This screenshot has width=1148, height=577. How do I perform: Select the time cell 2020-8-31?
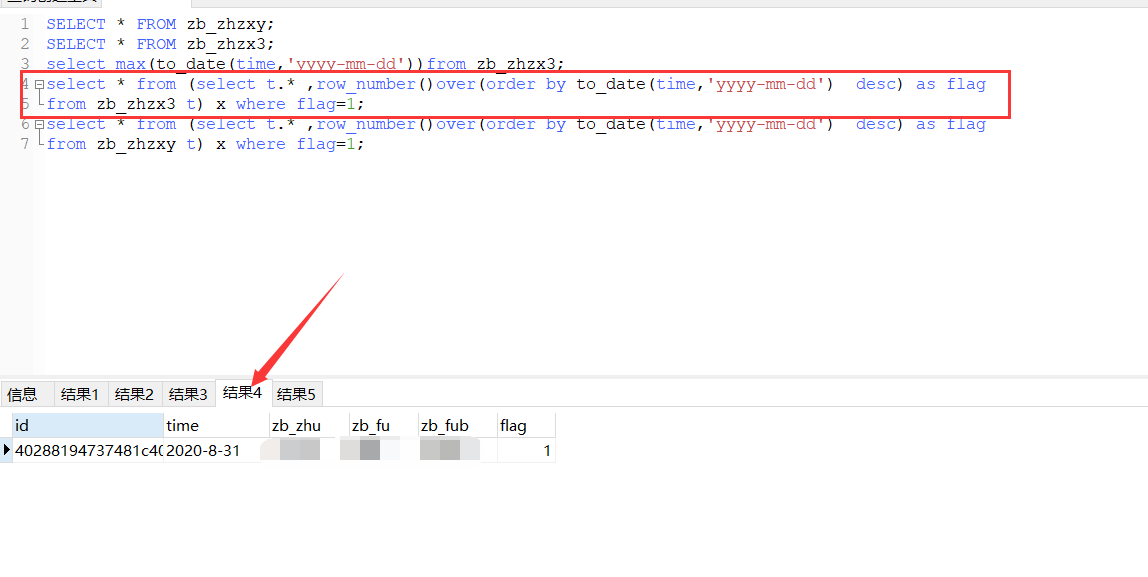click(x=216, y=450)
